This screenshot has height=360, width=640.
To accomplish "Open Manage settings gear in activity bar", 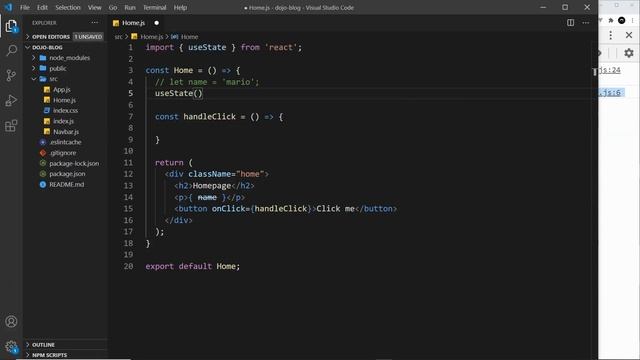I will coord(11,347).
